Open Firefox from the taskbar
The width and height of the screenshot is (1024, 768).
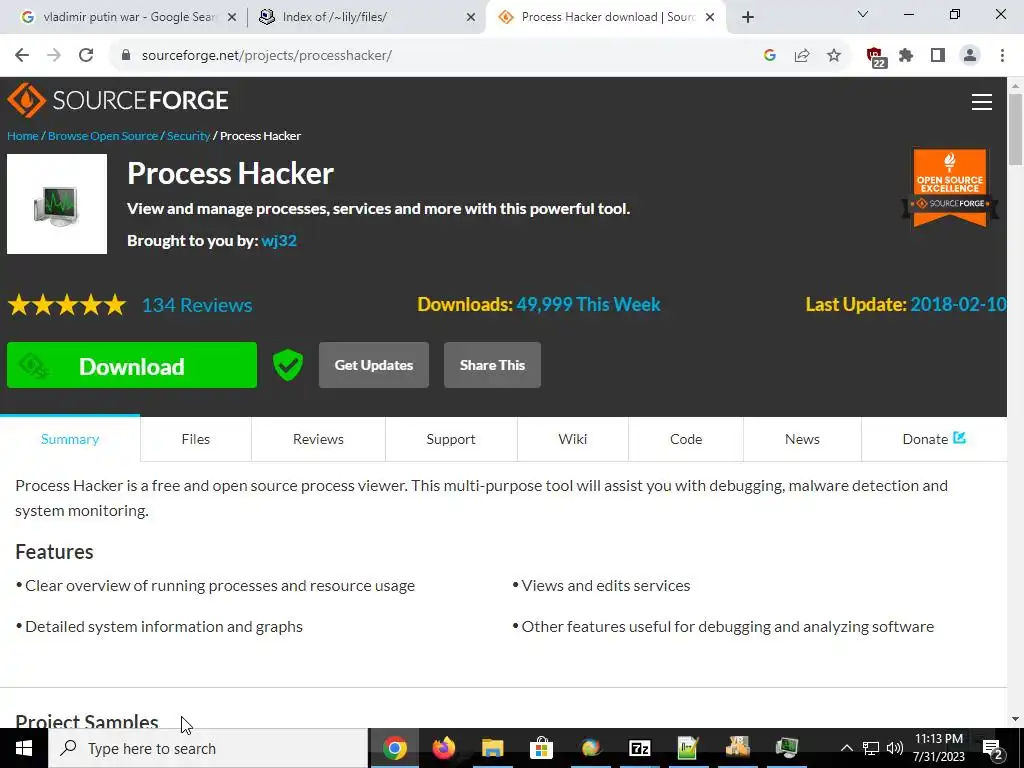click(x=444, y=748)
